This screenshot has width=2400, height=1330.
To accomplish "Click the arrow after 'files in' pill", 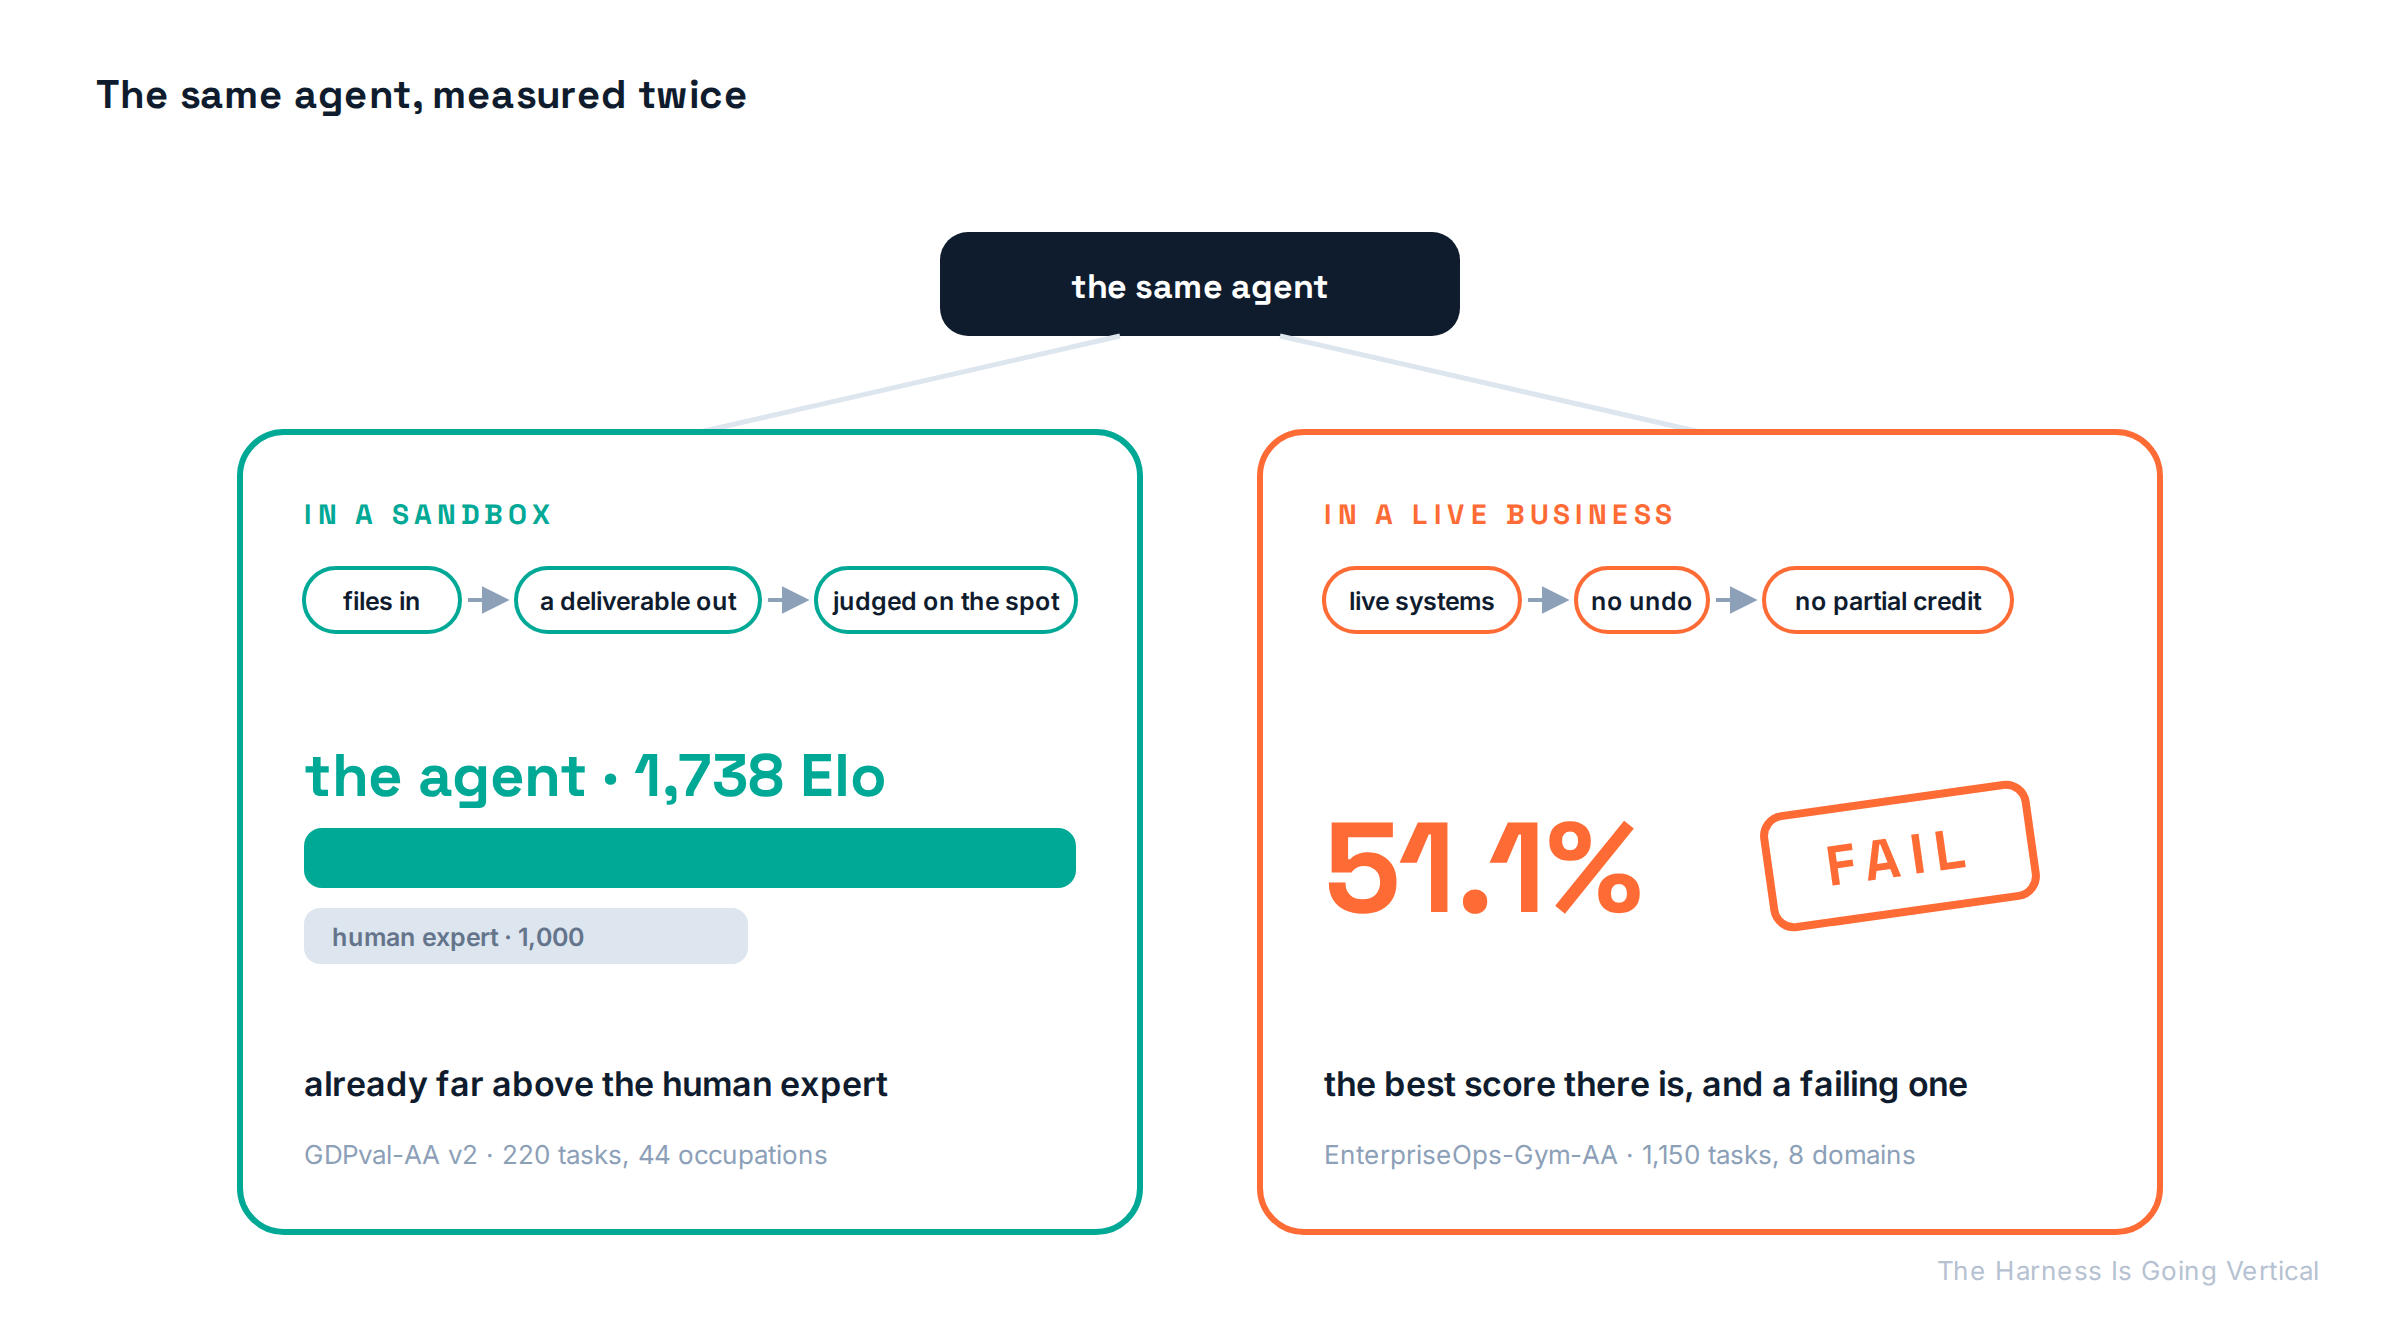I will pyautogui.click(x=488, y=600).
